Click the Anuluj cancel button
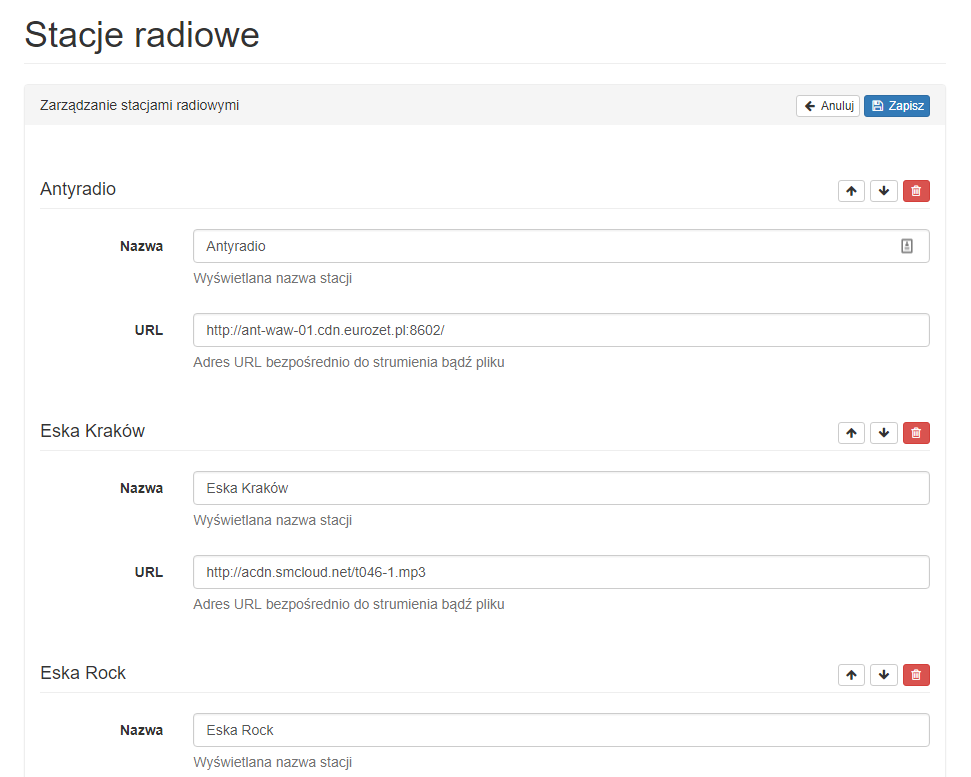This screenshot has height=777, width=971. 828,106
